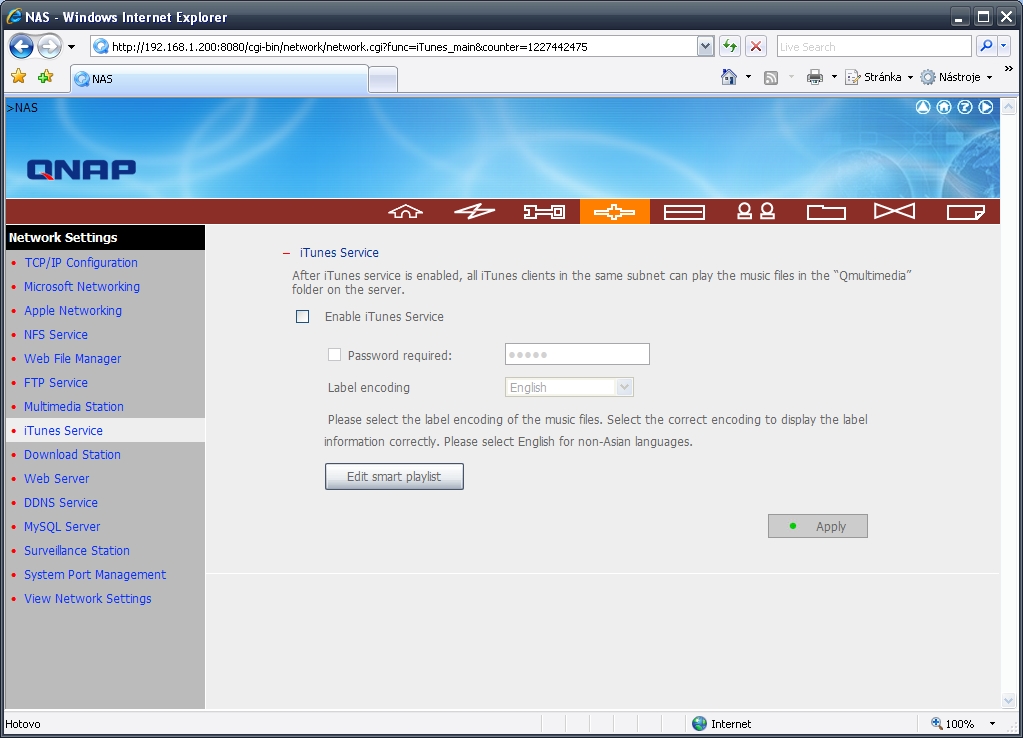Tick the Enable iTunes Service checkbox

pyautogui.click(x=303, y=316)
